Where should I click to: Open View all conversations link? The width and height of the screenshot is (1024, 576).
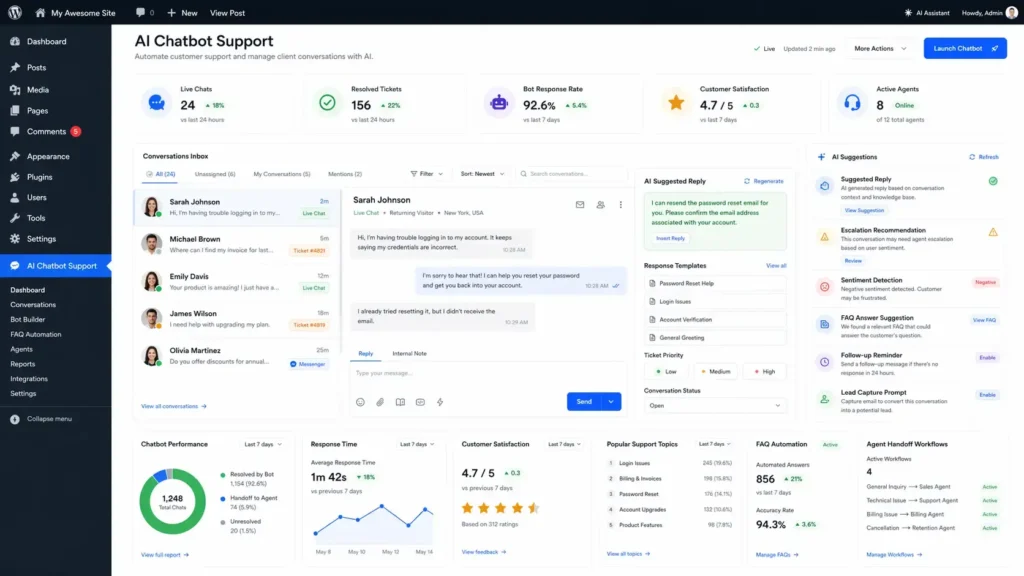coord(174,406)
